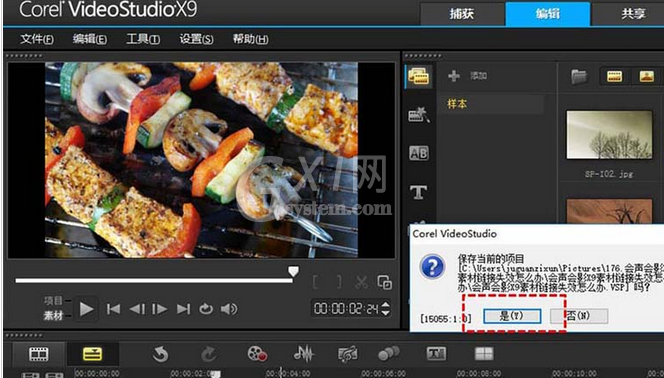Click the 00:00:02:24 timecode field

pos(346,309)
